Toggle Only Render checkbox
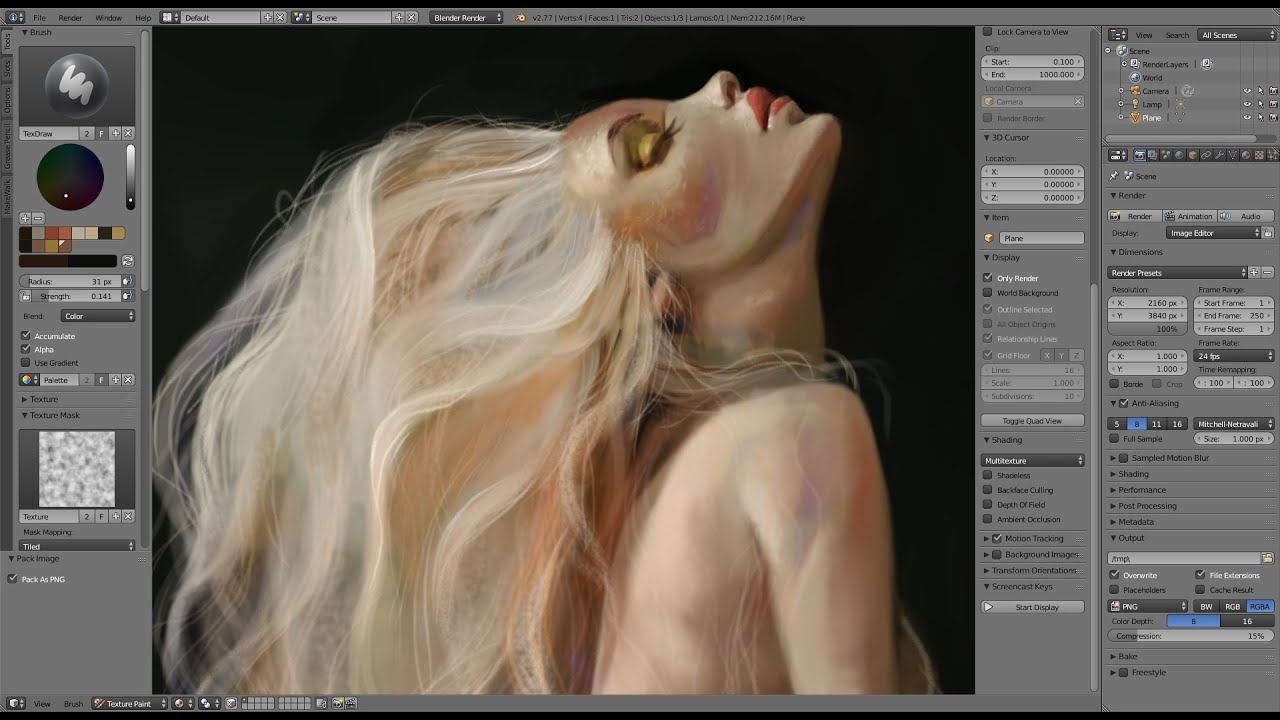Viewport: 1280px width, 720px height. click(988, 278)
